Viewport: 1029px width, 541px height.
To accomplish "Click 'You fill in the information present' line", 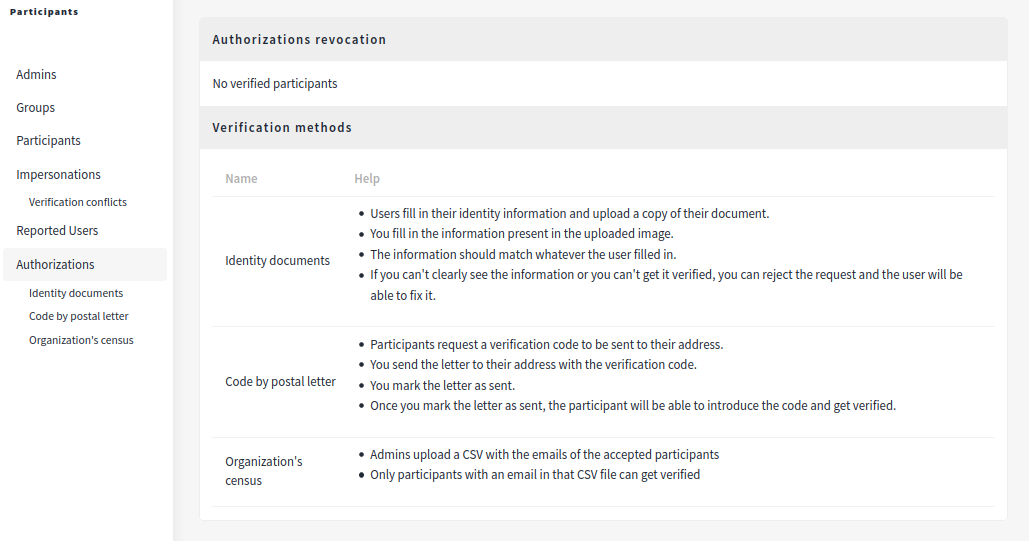I will click(522, 234).
